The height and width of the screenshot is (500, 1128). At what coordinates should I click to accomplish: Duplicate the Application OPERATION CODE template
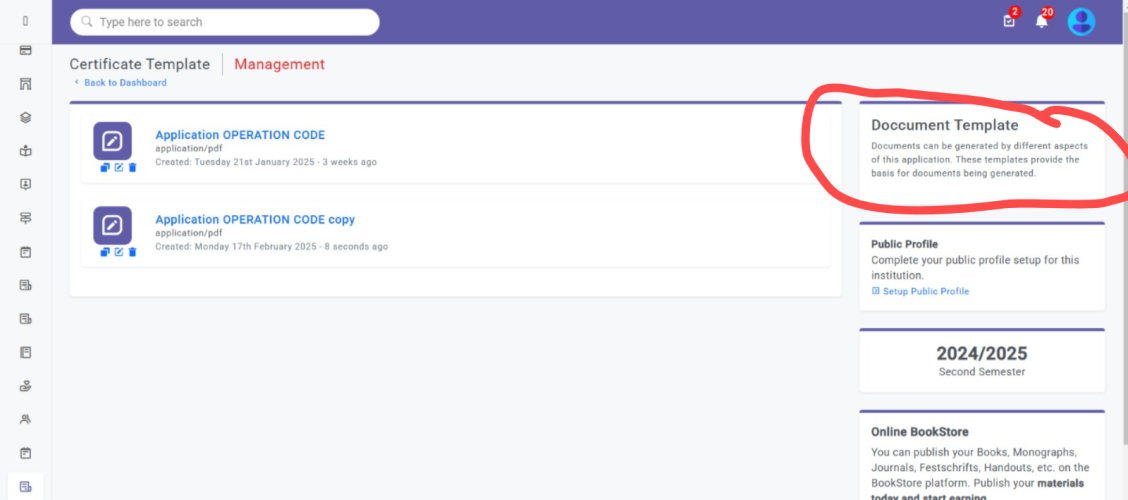105,168
